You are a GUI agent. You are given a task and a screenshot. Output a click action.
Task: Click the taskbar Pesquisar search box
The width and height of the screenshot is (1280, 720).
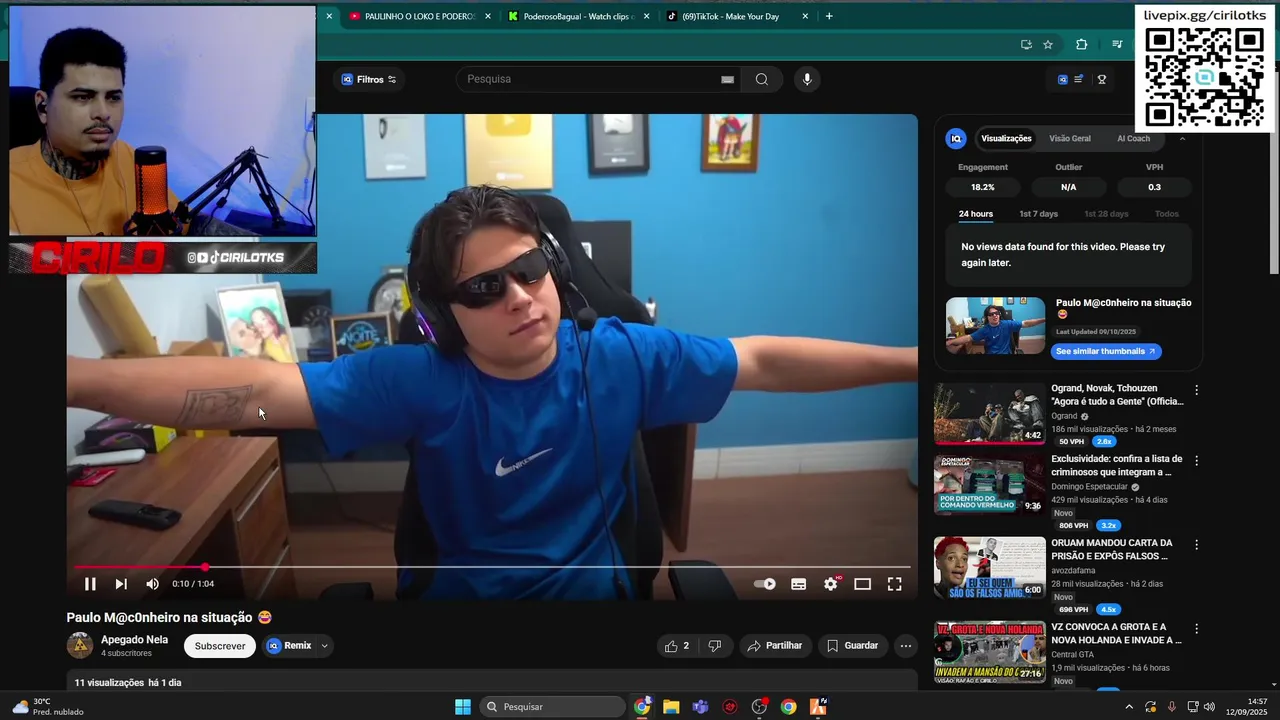pyautogui.click(x=551, y=707)
